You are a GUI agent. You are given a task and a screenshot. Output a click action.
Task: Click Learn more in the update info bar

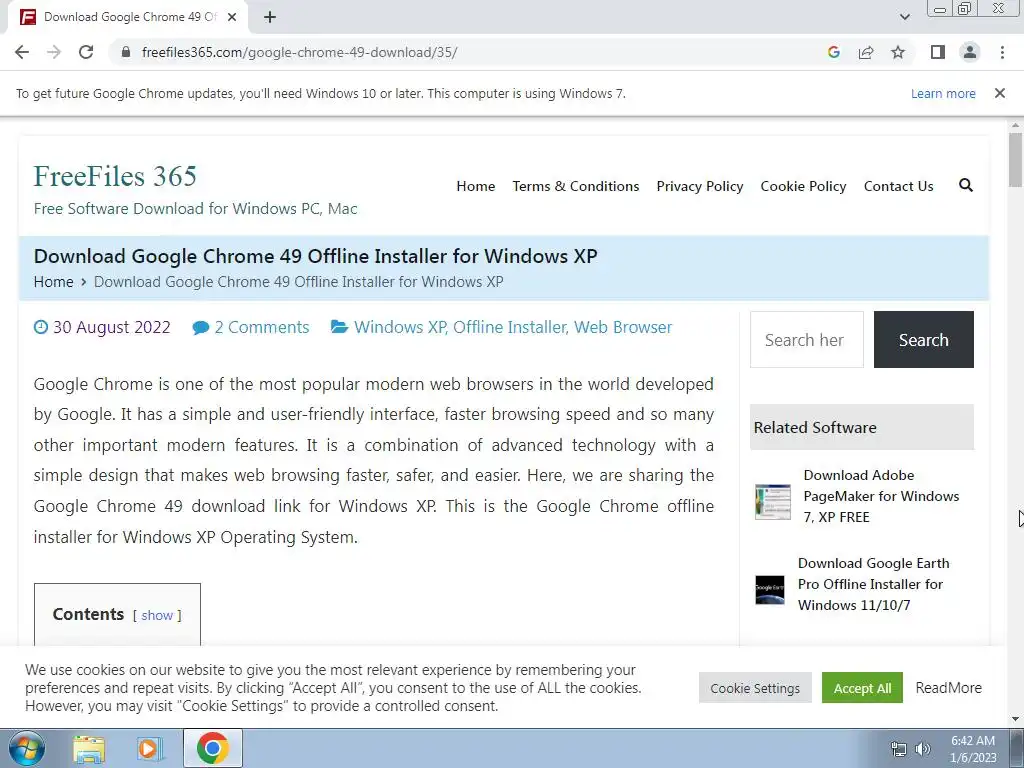pos(943,93)
